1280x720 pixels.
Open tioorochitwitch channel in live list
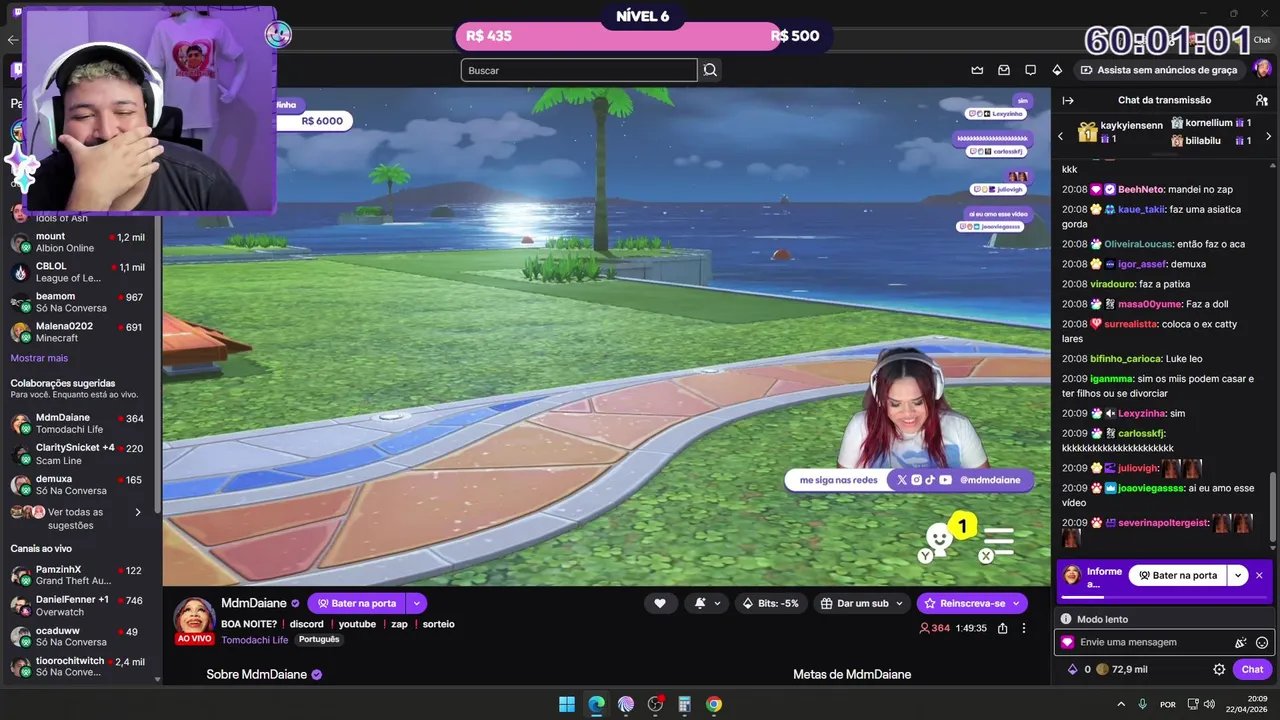click(78, 666)
